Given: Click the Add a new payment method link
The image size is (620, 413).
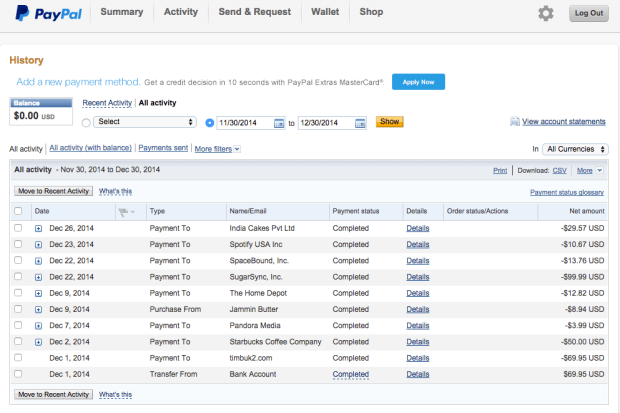Looking at the screenshot, I should tap(78, 82).
